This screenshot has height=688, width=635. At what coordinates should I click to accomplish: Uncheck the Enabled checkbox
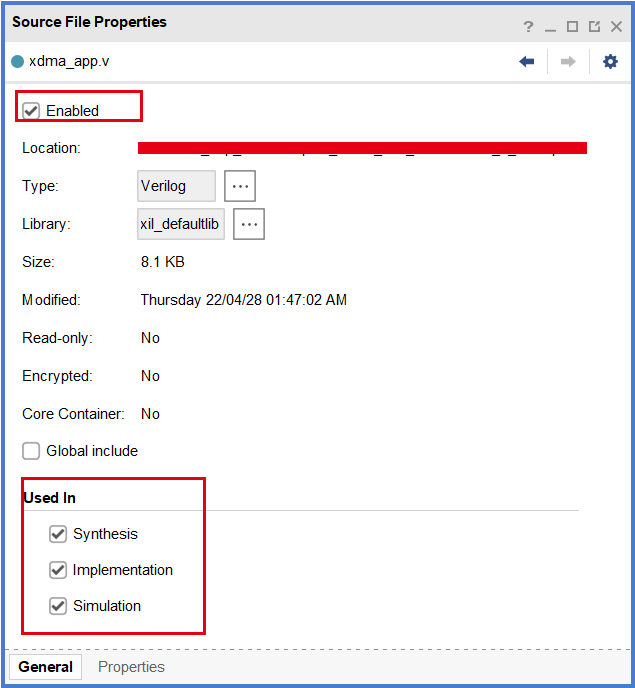31,110
